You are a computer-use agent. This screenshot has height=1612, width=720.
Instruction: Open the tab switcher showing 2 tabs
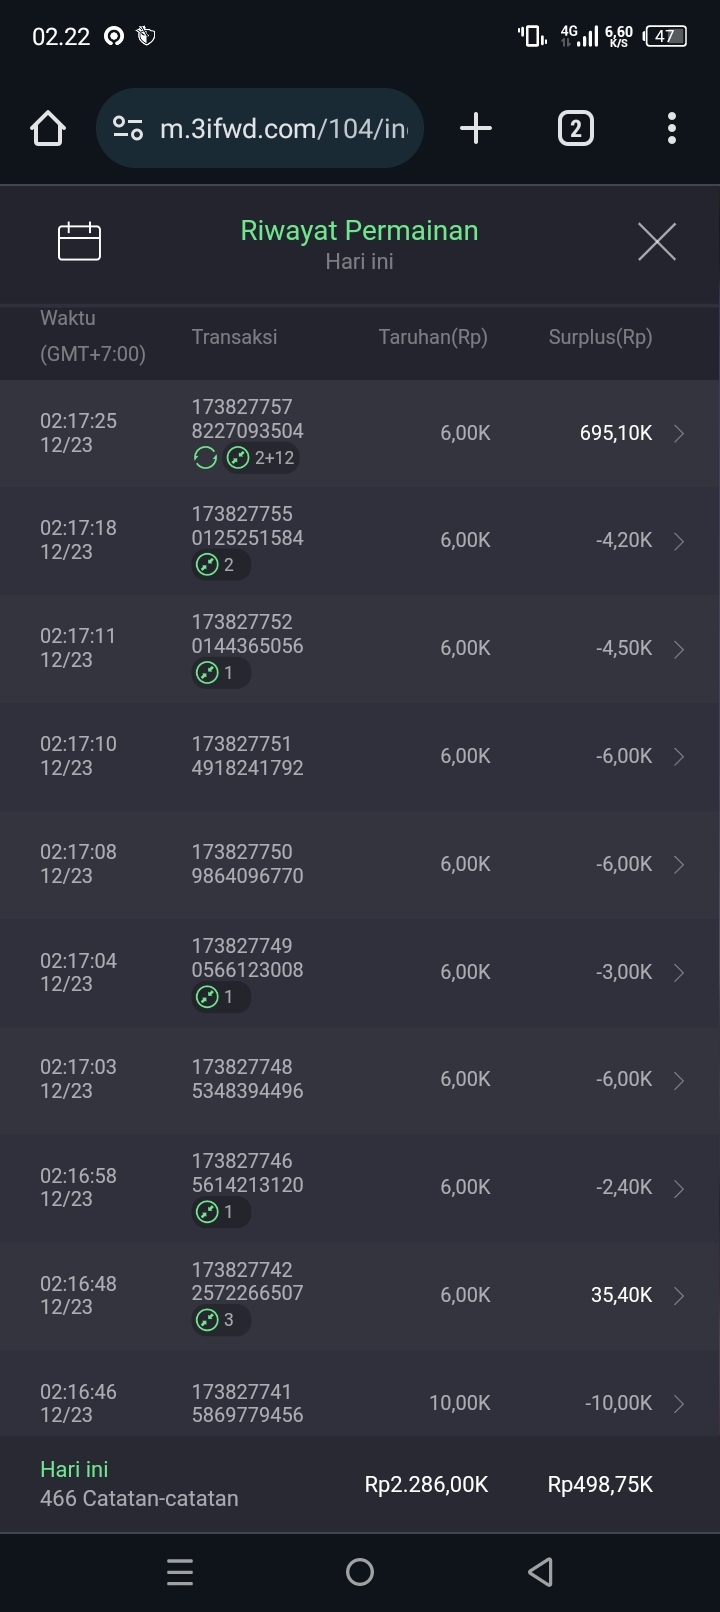point(575,128)
